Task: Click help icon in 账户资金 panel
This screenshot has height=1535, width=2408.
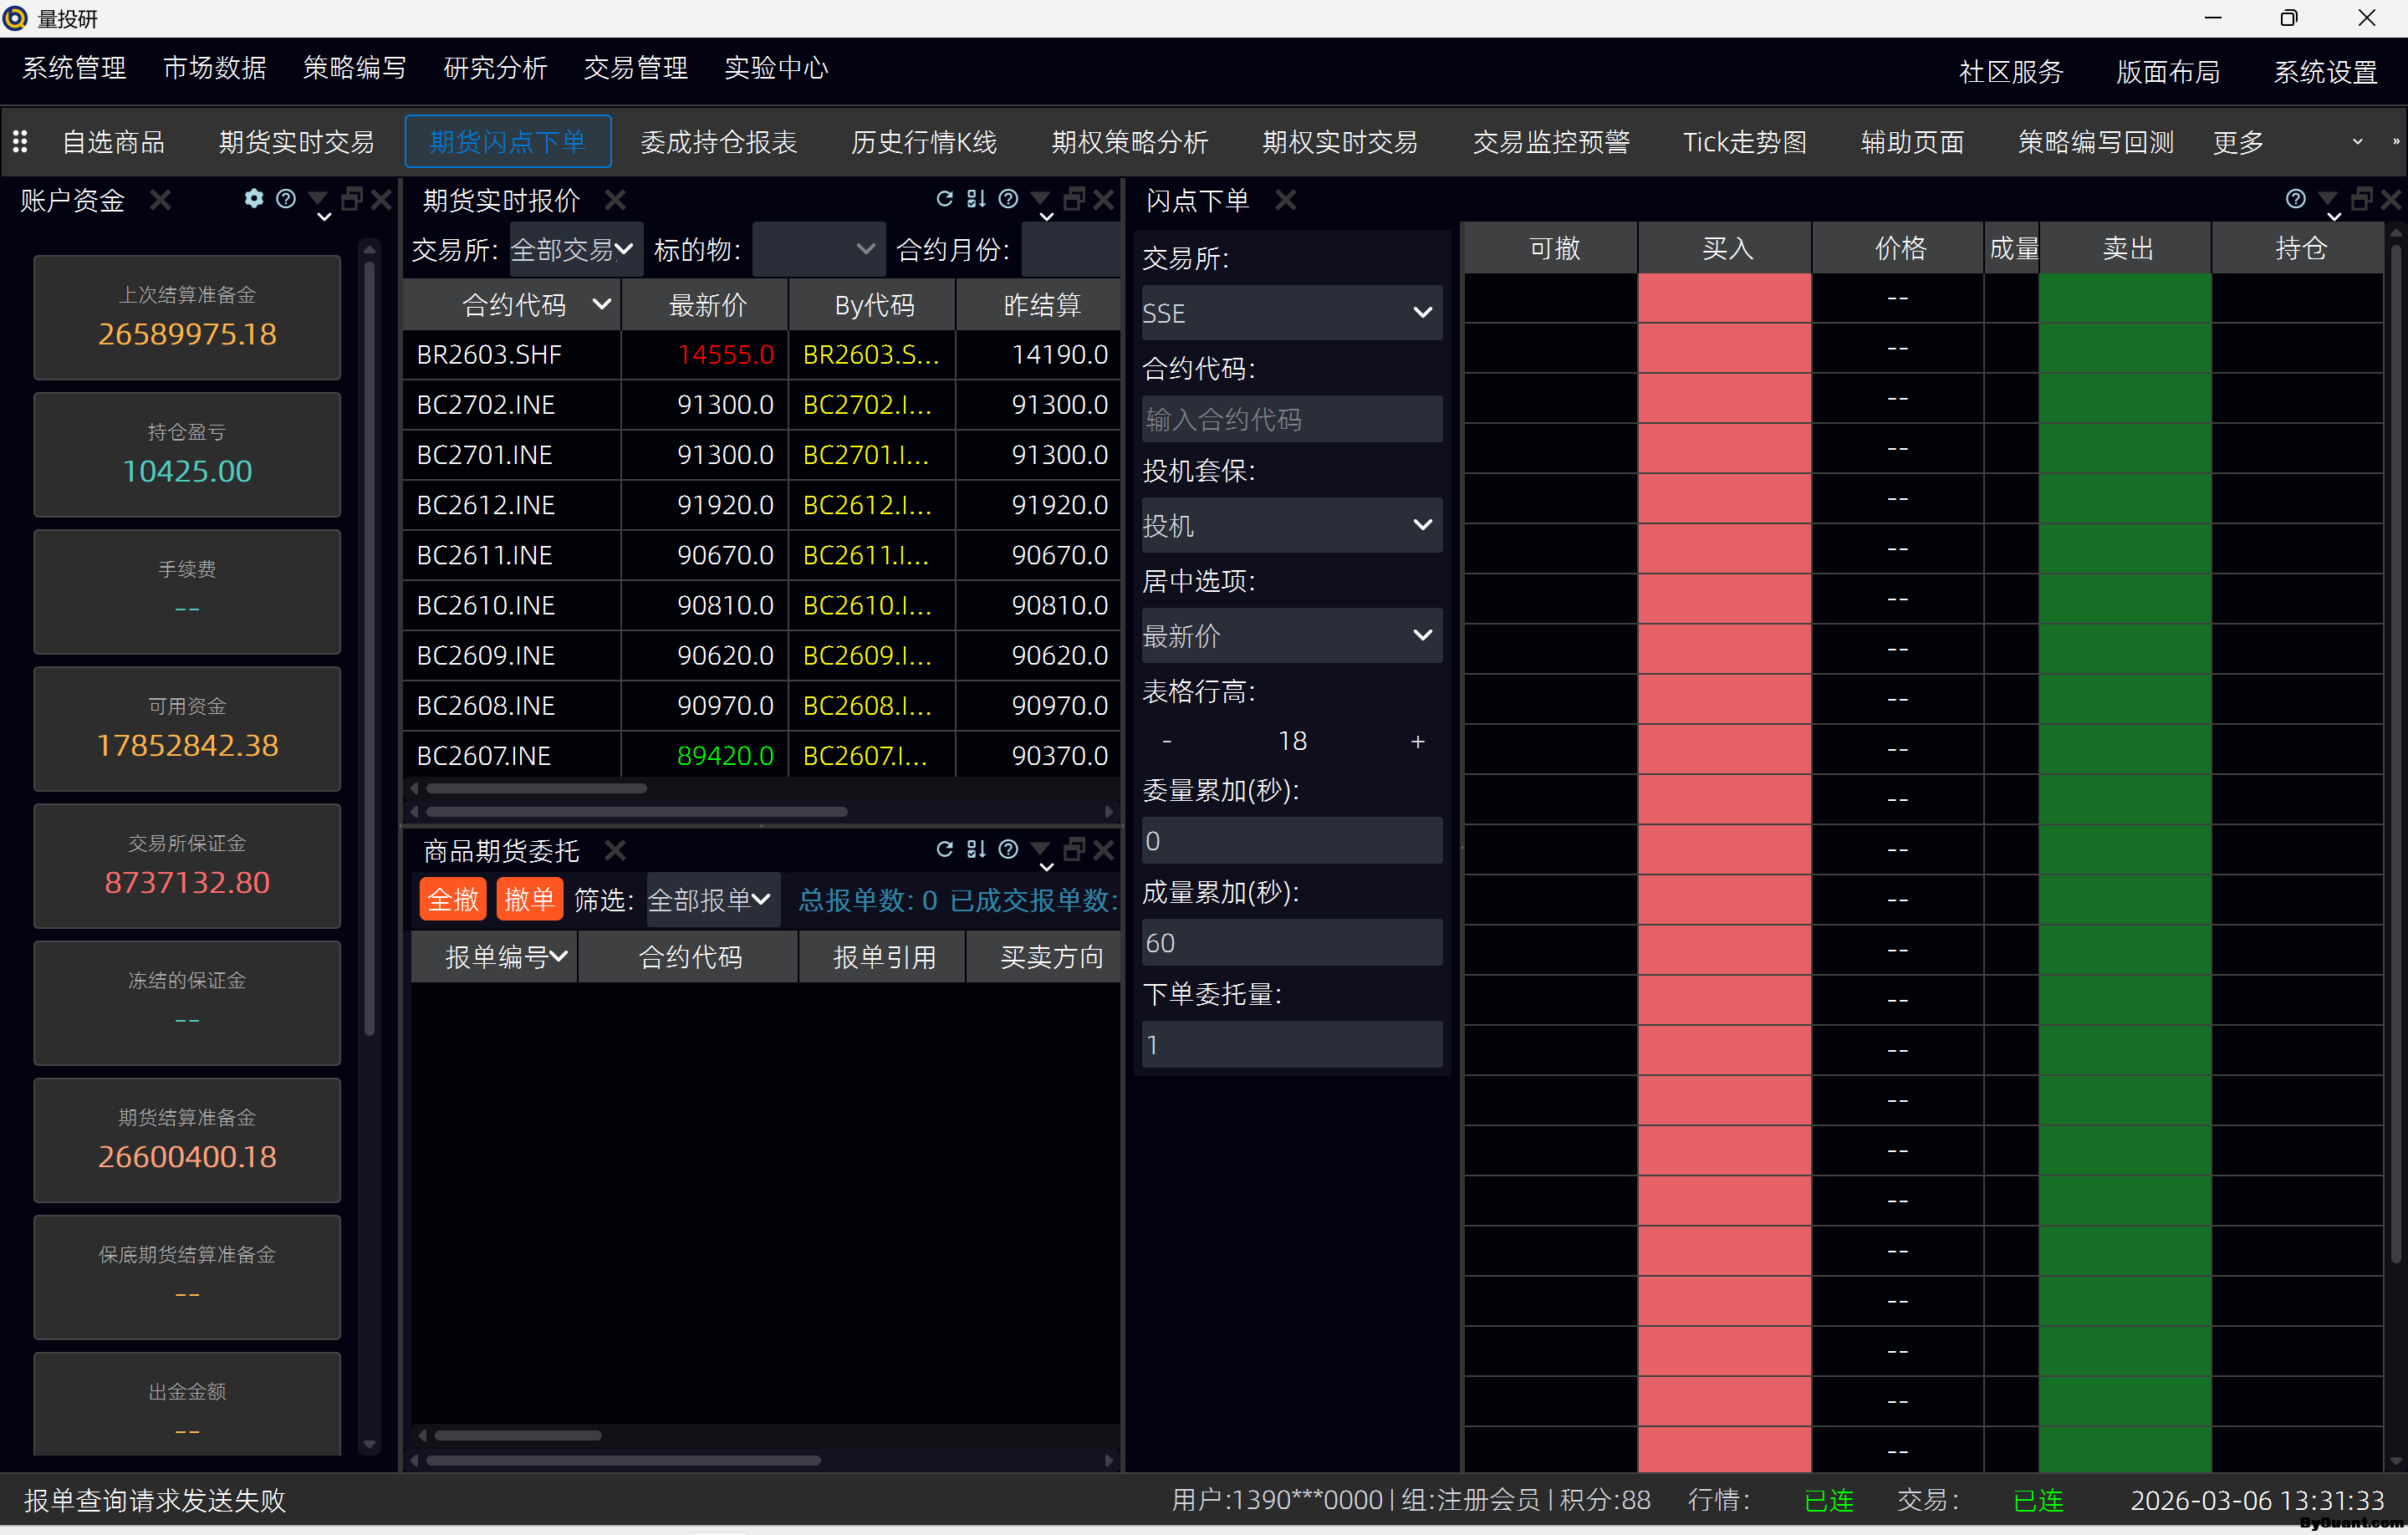Action: click(286, 198)
